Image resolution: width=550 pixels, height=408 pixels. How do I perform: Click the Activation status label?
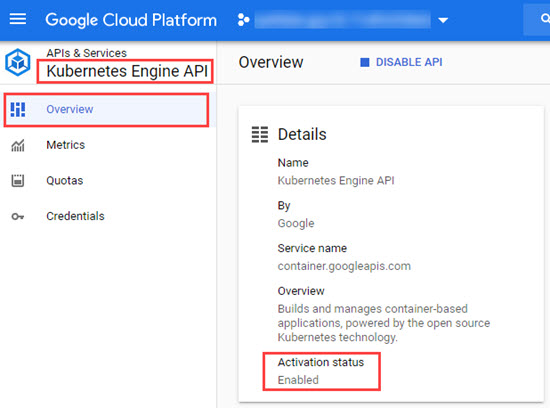point(321,362)
